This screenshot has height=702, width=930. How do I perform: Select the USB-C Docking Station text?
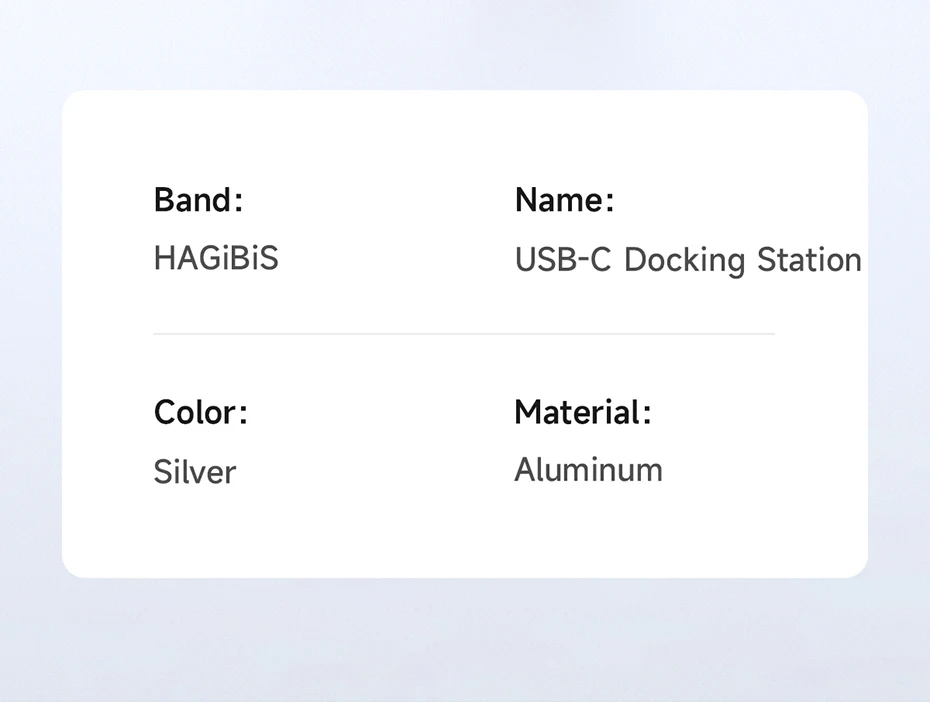click(x=687, y=260)
